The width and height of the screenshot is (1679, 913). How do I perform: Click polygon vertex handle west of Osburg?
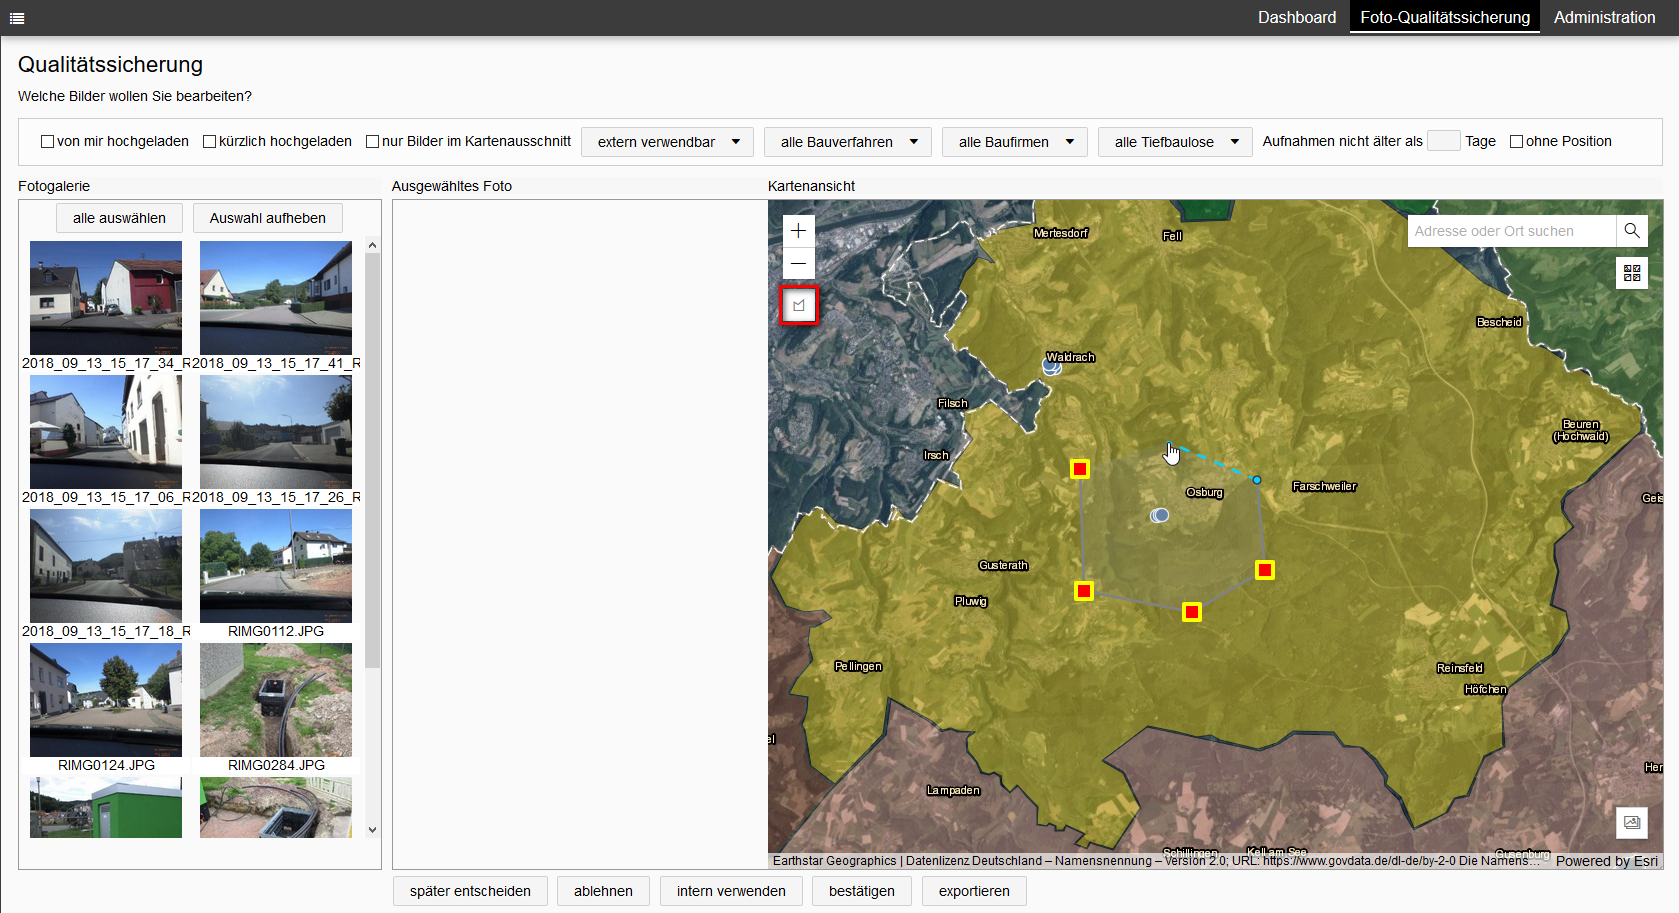[1080, 469]
